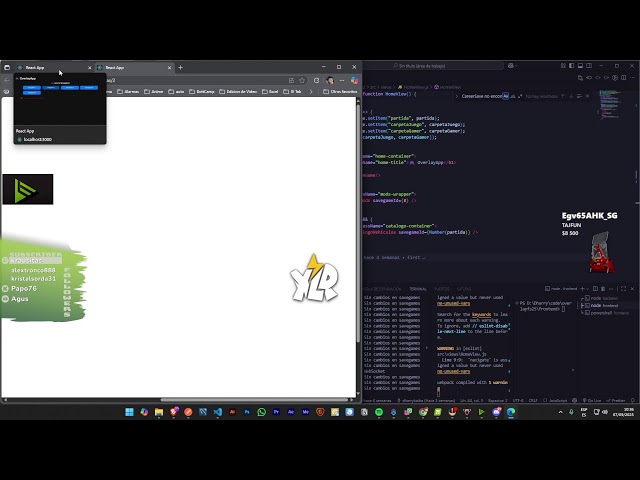This screenshot has height=480, width=640.
Task: Open the new terminal launch profile dropdown
Action: click(588, 289)
